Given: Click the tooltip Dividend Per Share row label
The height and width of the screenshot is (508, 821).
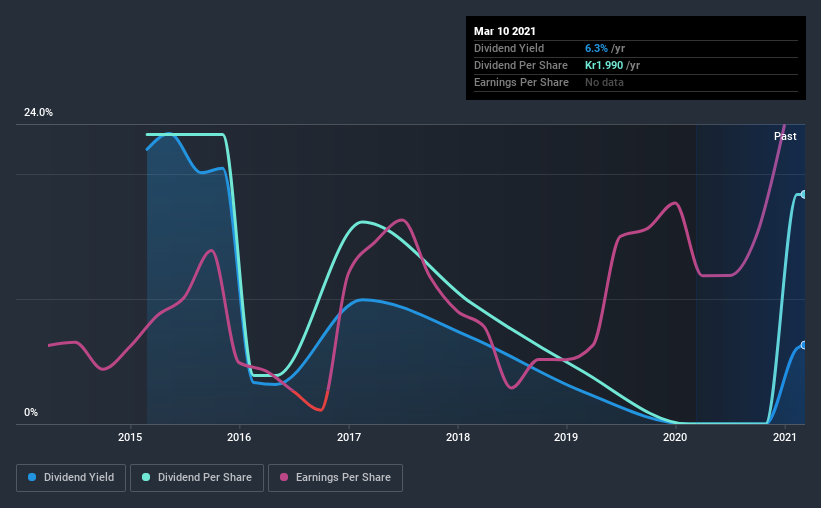Looking at the screenshot, I should tap(520, 65).
